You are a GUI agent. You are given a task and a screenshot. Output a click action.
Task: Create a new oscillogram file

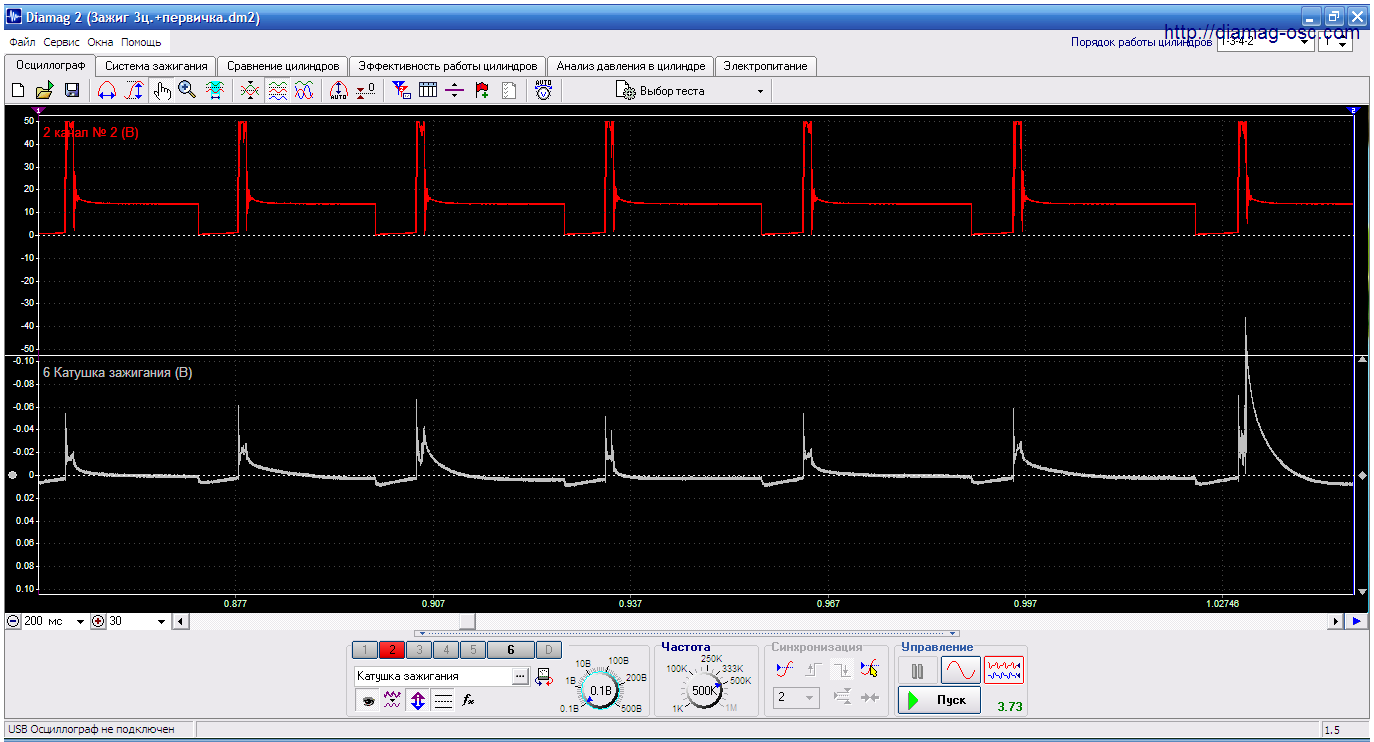point(18,91)
